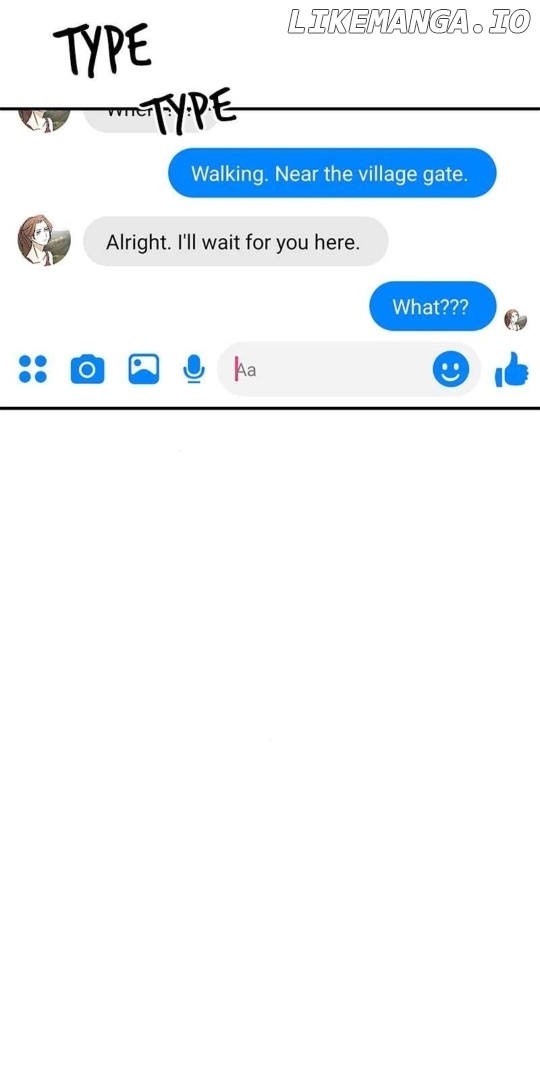Send a thumbs-up like
The width and height of the screenshot is (540, 1080).
coord(511,369)
